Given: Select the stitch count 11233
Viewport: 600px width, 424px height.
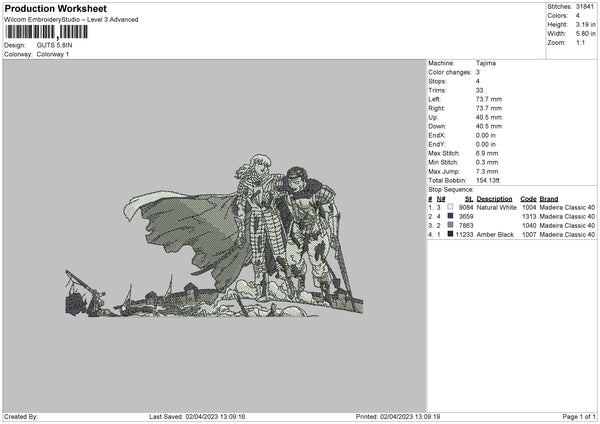Looking at the screenshot, I should coord(465,234).
